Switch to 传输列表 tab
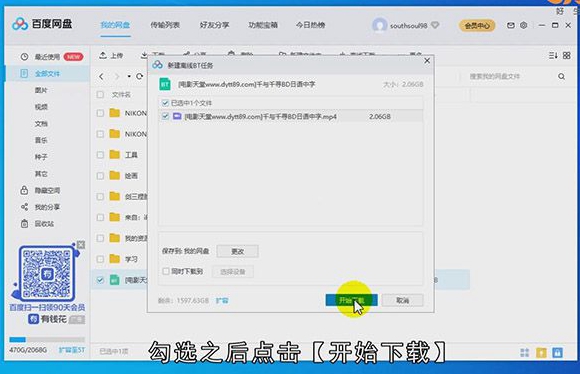 pyautogui.click(x=165, y=25)
